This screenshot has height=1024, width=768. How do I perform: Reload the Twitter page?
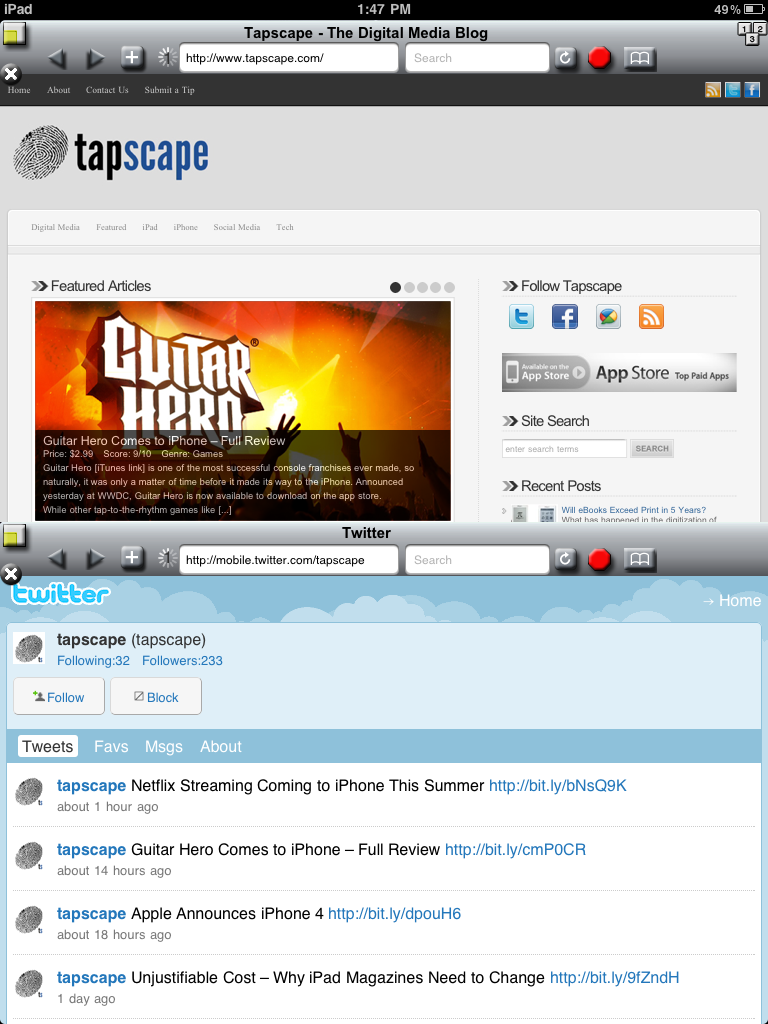(566, 559)
